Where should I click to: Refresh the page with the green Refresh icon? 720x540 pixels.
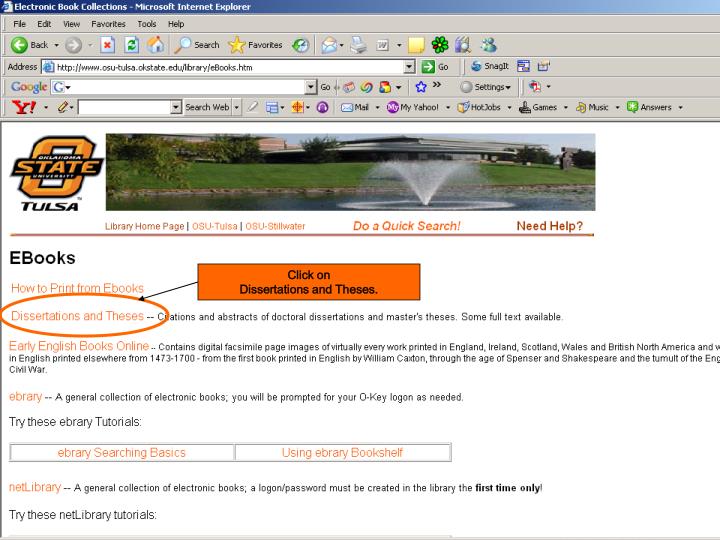[x=131, y=45]
